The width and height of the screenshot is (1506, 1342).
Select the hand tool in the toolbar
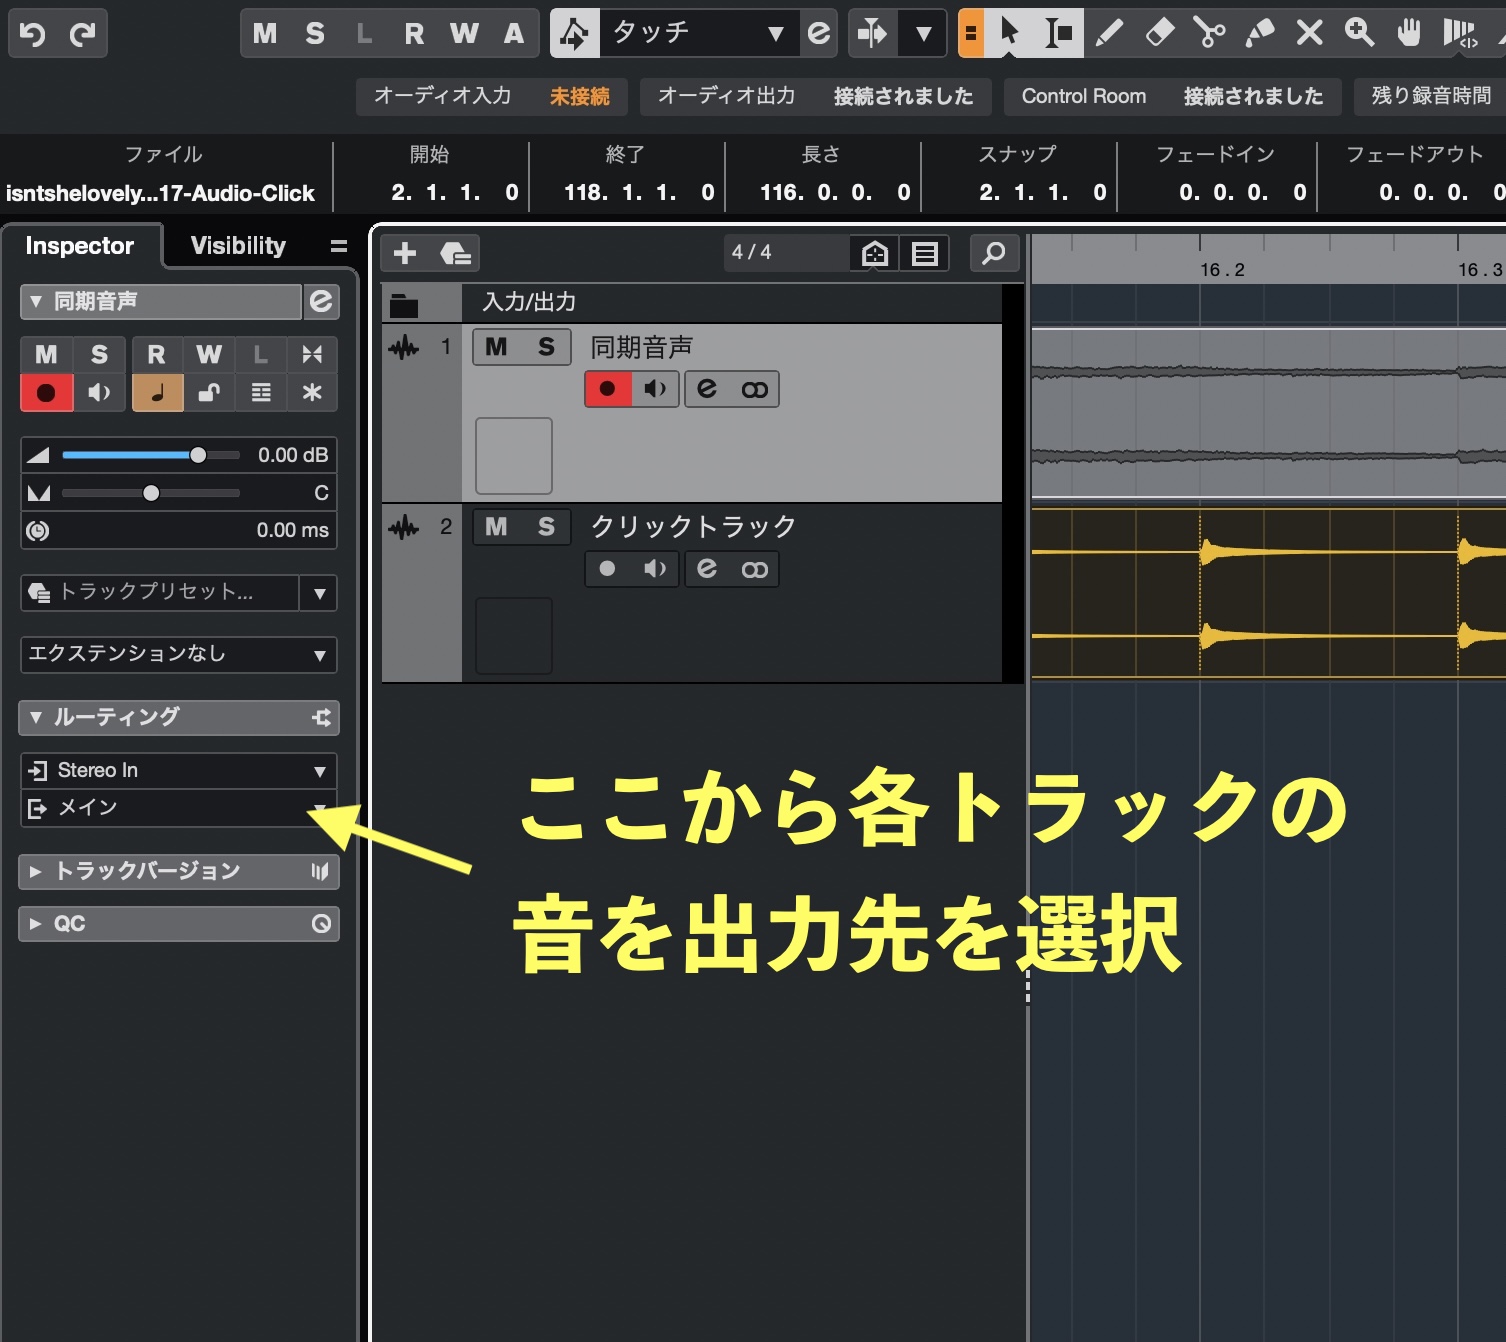pos(1409,33)
